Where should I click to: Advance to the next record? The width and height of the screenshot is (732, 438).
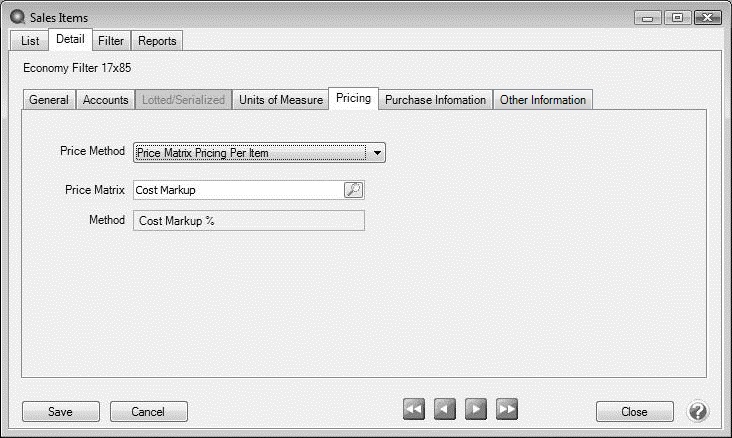(476, 410)
